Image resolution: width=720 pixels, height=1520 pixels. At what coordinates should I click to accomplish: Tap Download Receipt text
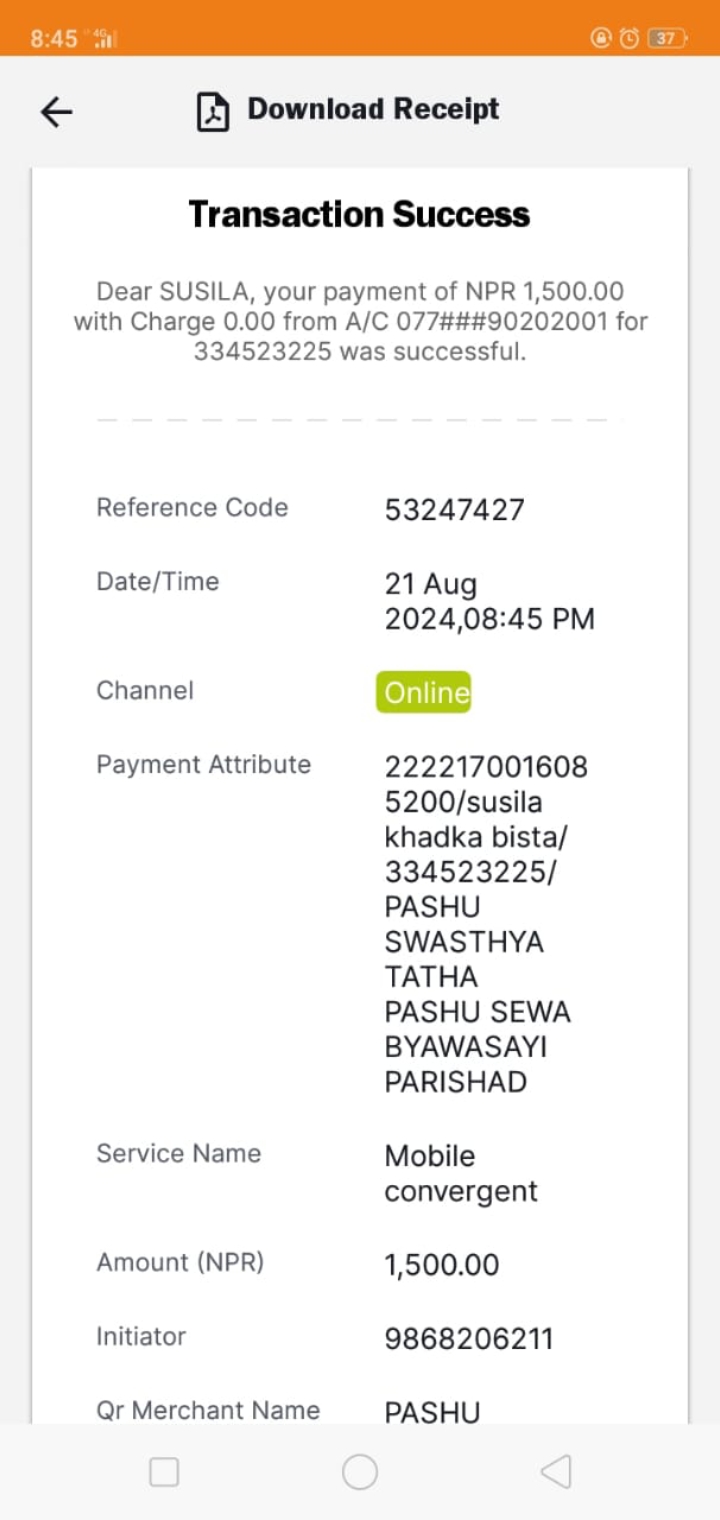(373, 109)
